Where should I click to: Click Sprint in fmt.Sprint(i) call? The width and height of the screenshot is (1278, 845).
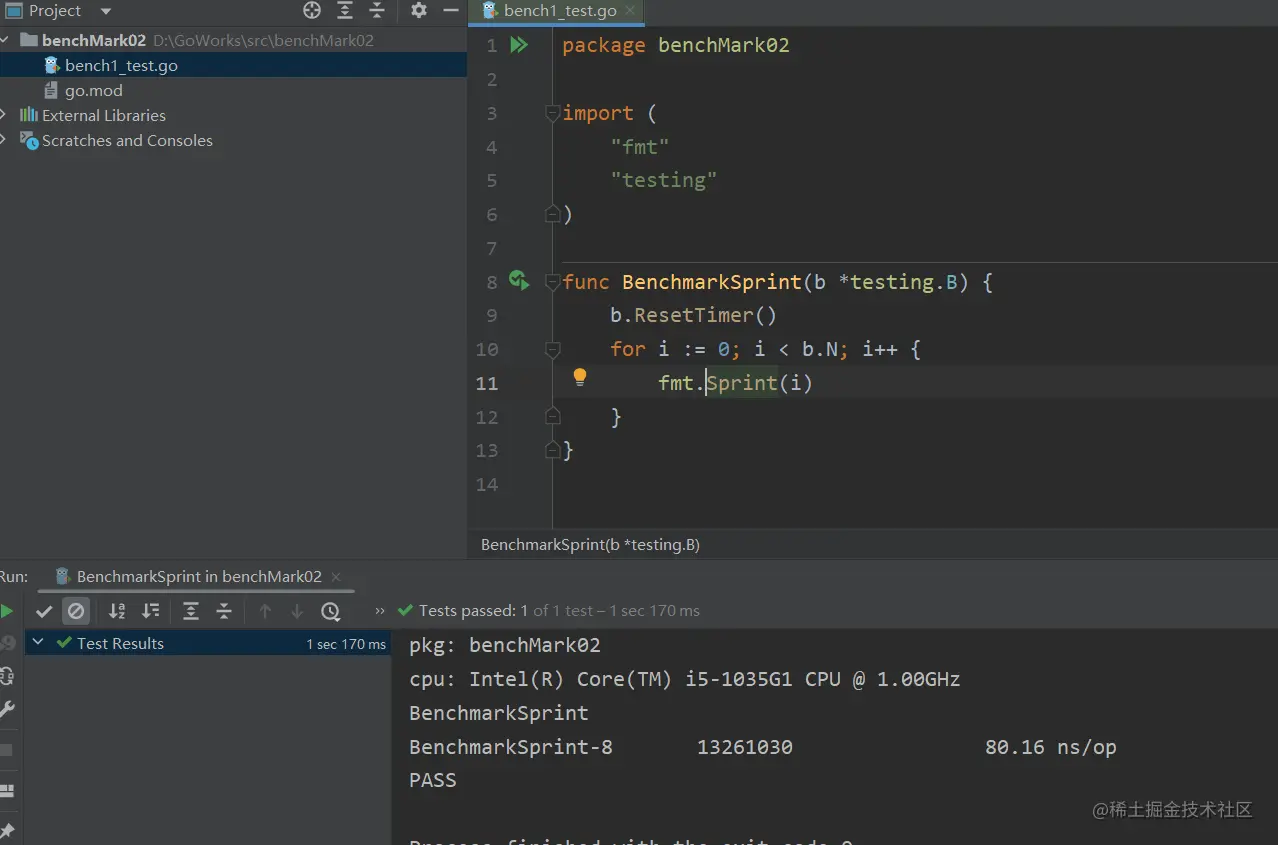pyautogui.click(x=742, y=382)
